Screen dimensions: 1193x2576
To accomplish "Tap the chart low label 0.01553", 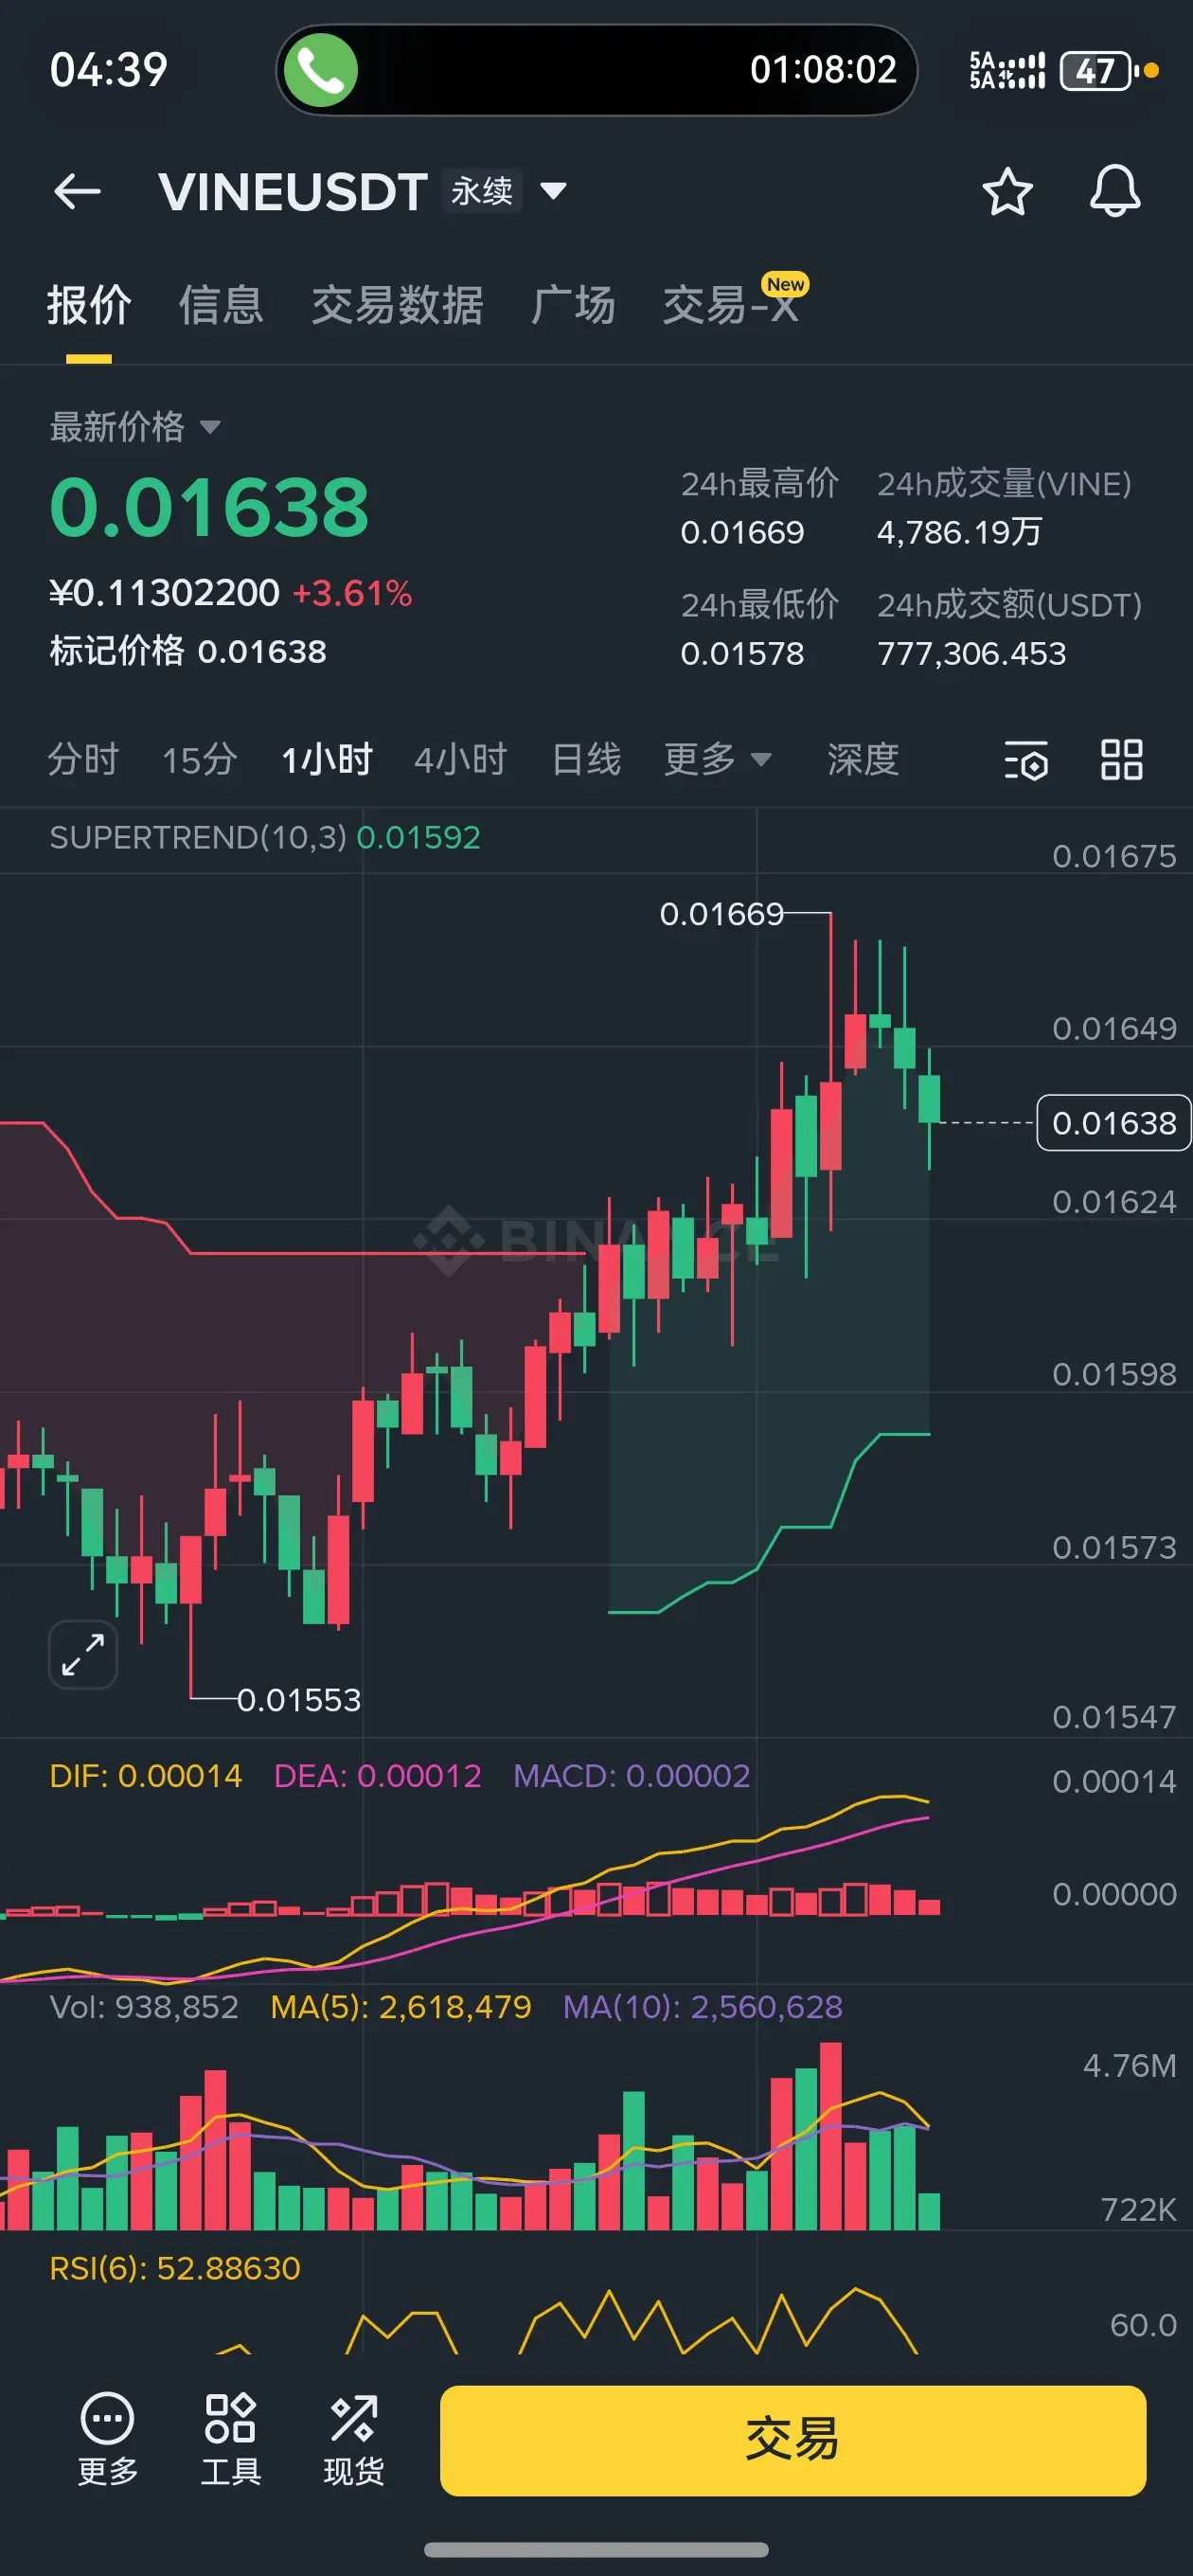I will coord(298,1699).
